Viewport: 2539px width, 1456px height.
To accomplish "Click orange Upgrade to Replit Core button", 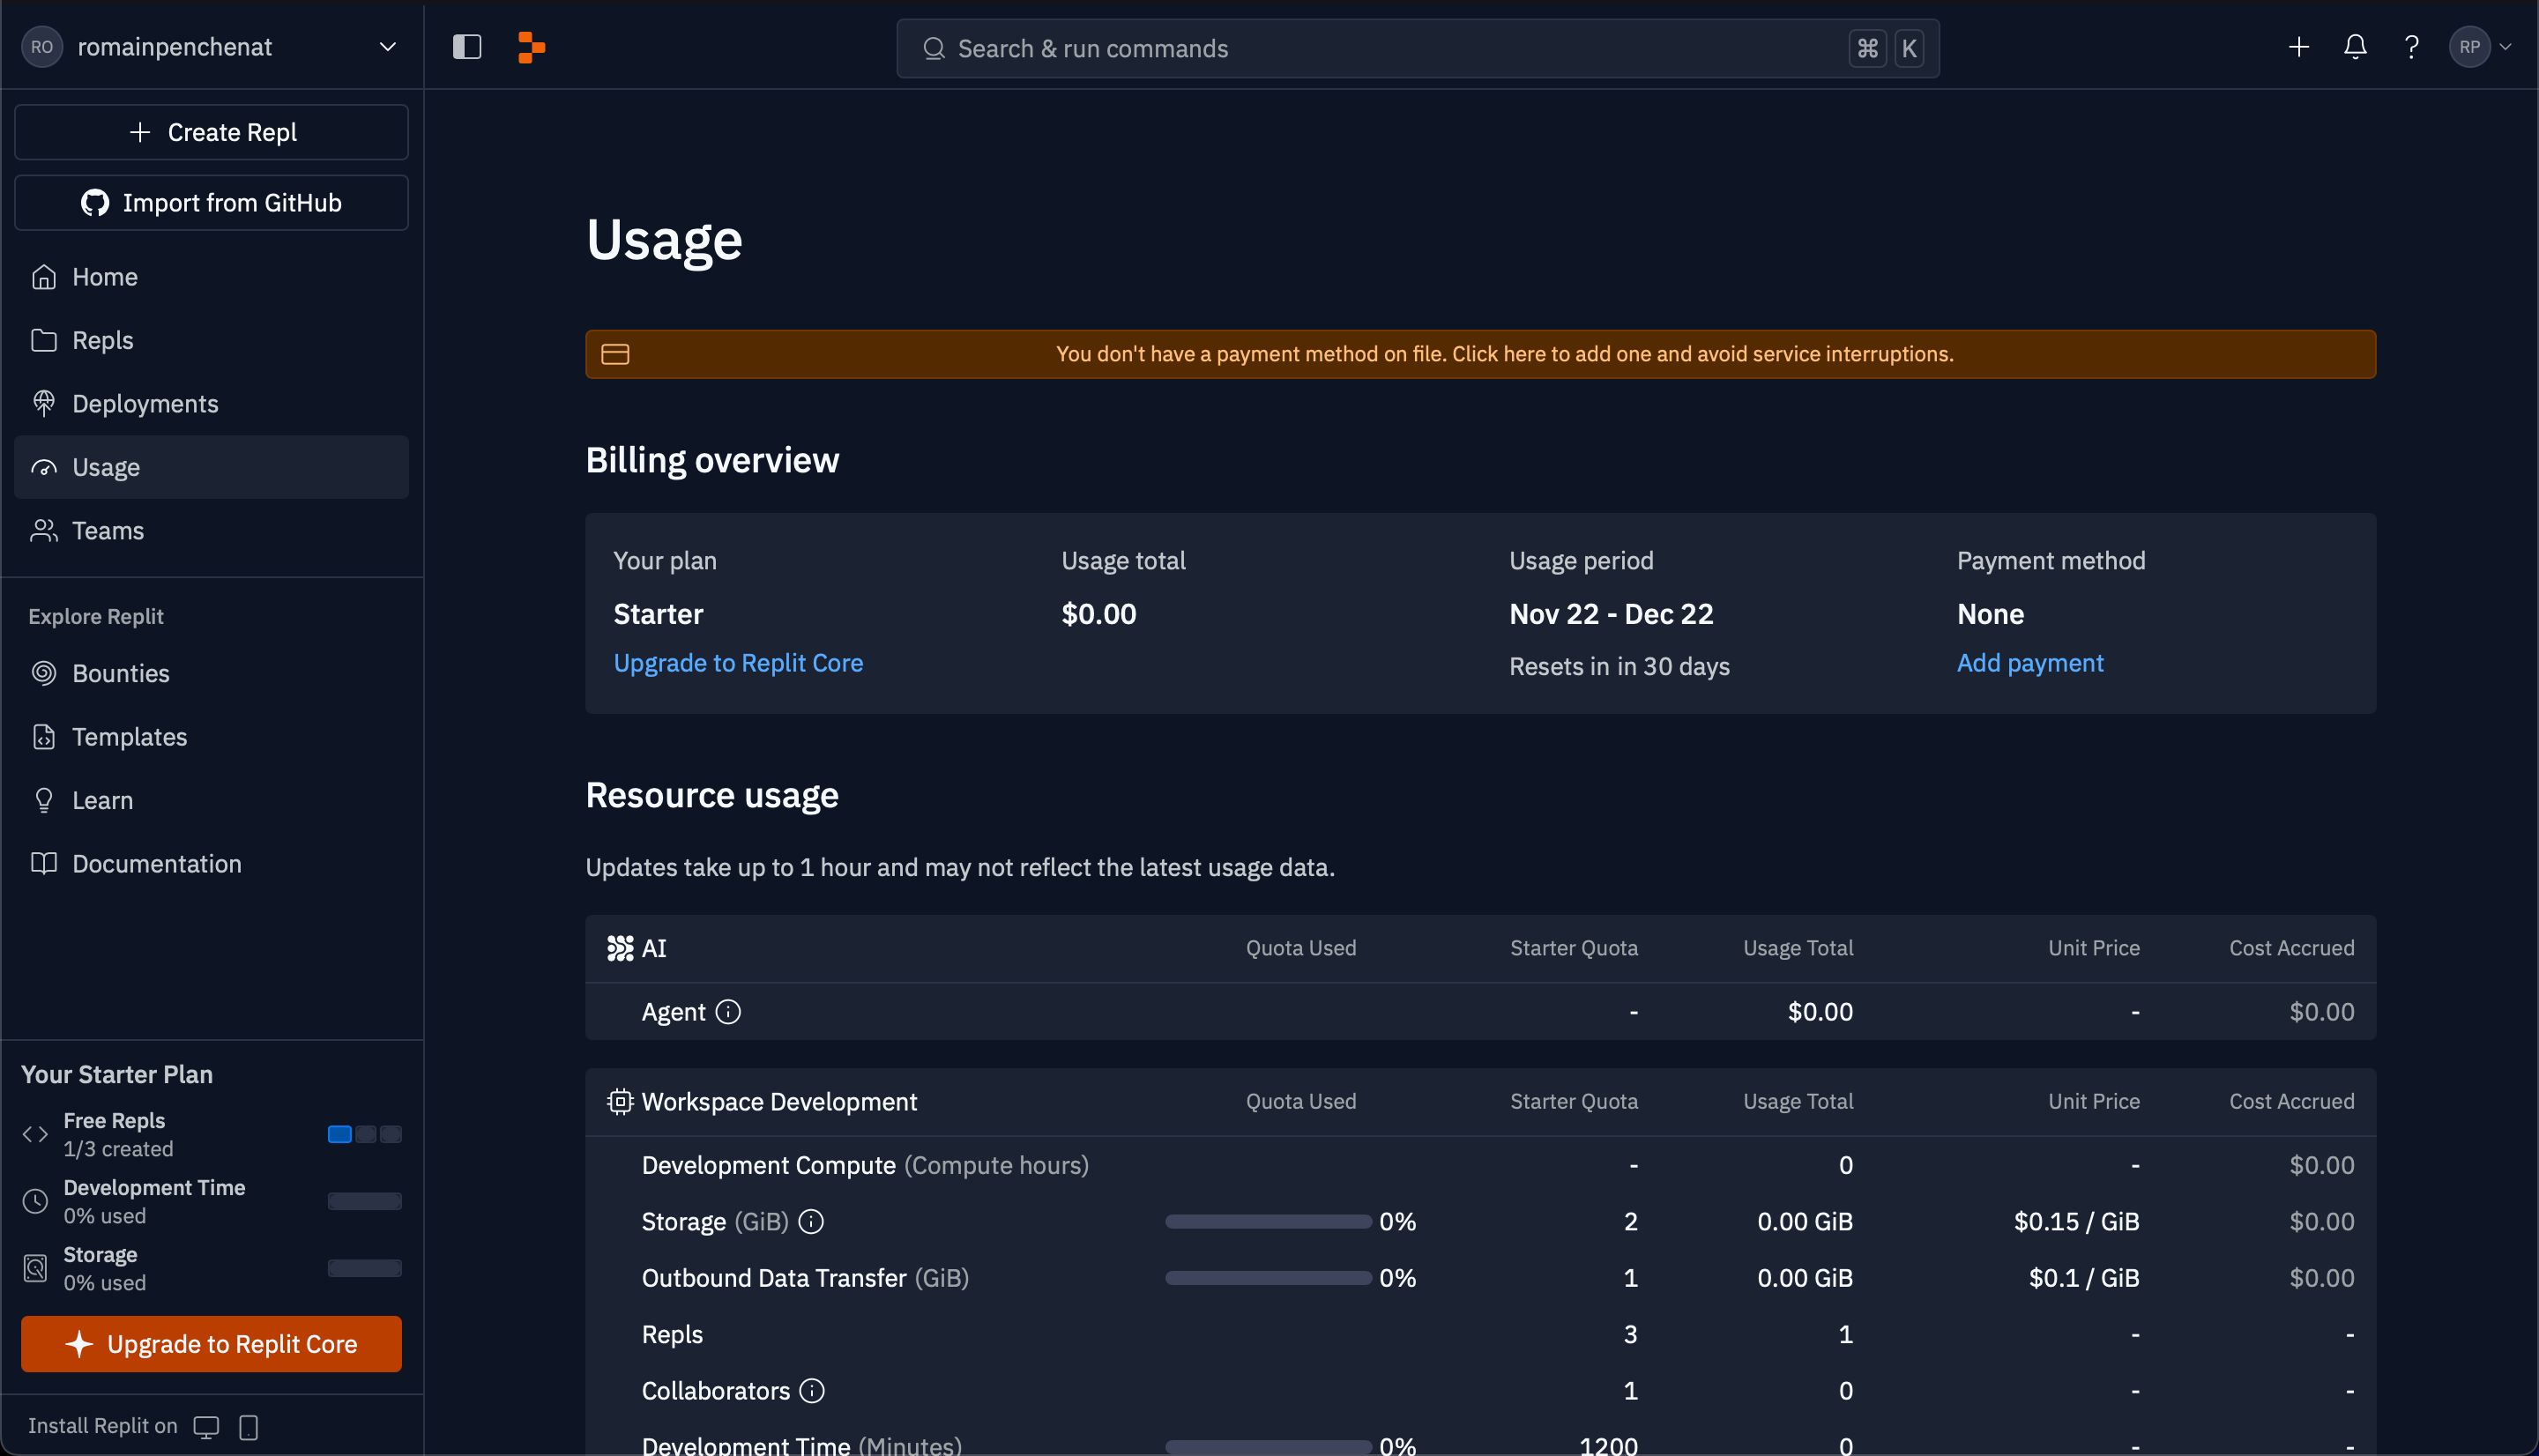I will (211, 1344).
